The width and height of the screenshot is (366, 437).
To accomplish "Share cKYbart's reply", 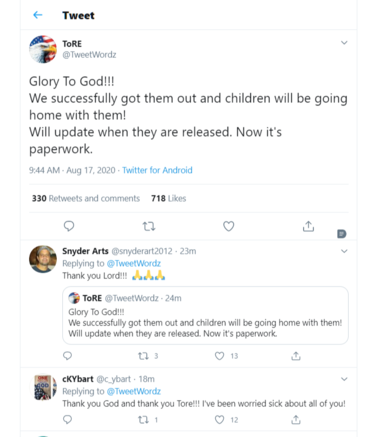I will (x=296, y=419).
